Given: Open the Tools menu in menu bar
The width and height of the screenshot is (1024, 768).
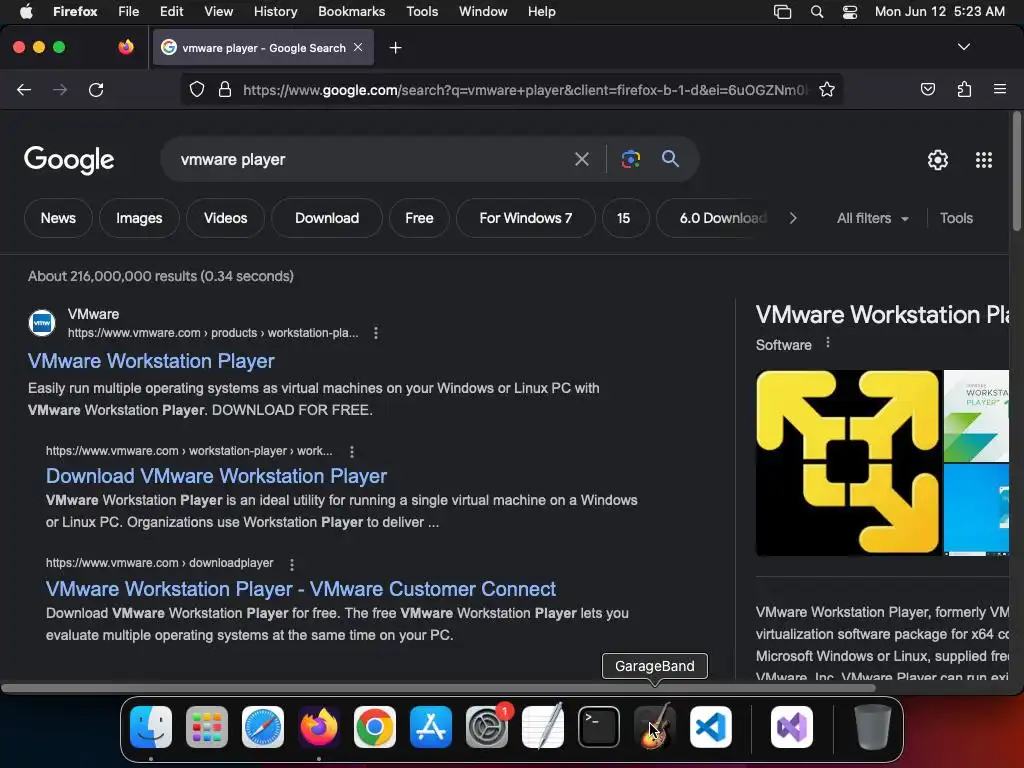Looking at the screenshot, I should [x=422, y=12].
